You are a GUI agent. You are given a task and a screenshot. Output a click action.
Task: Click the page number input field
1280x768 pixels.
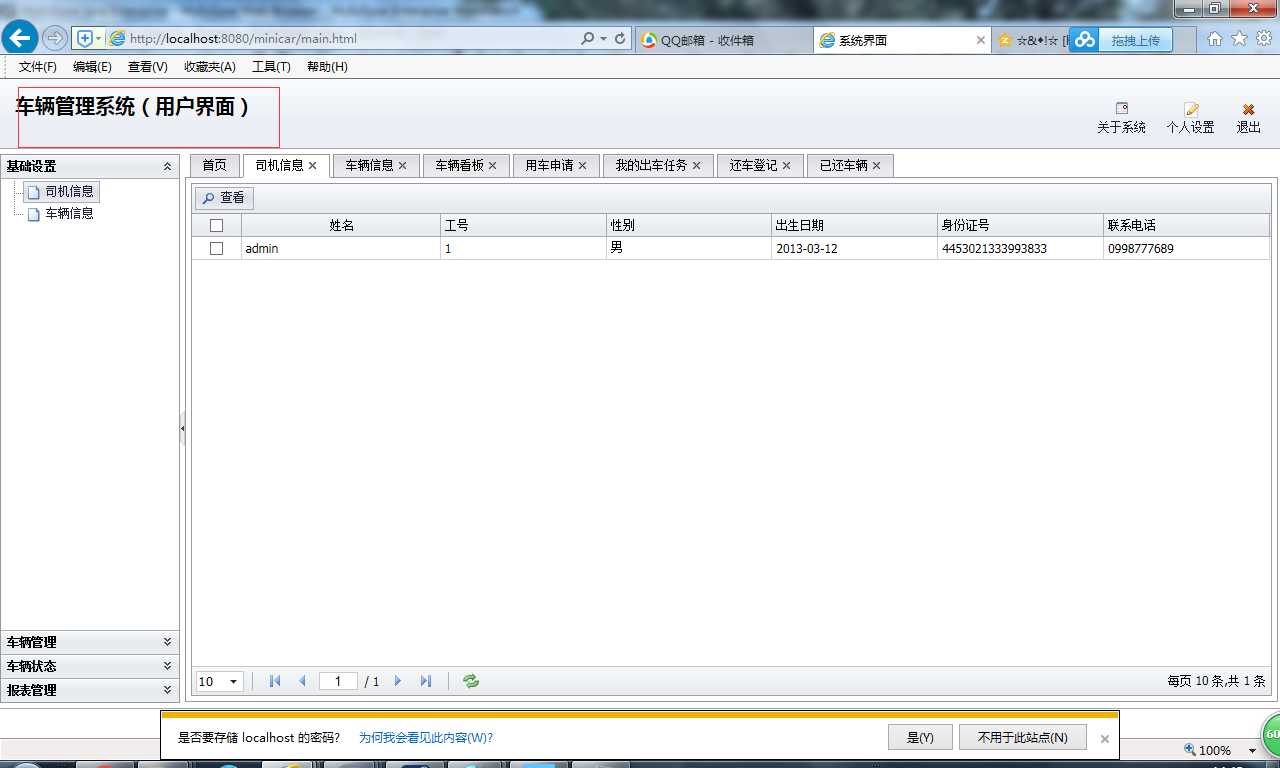point(338,680)
